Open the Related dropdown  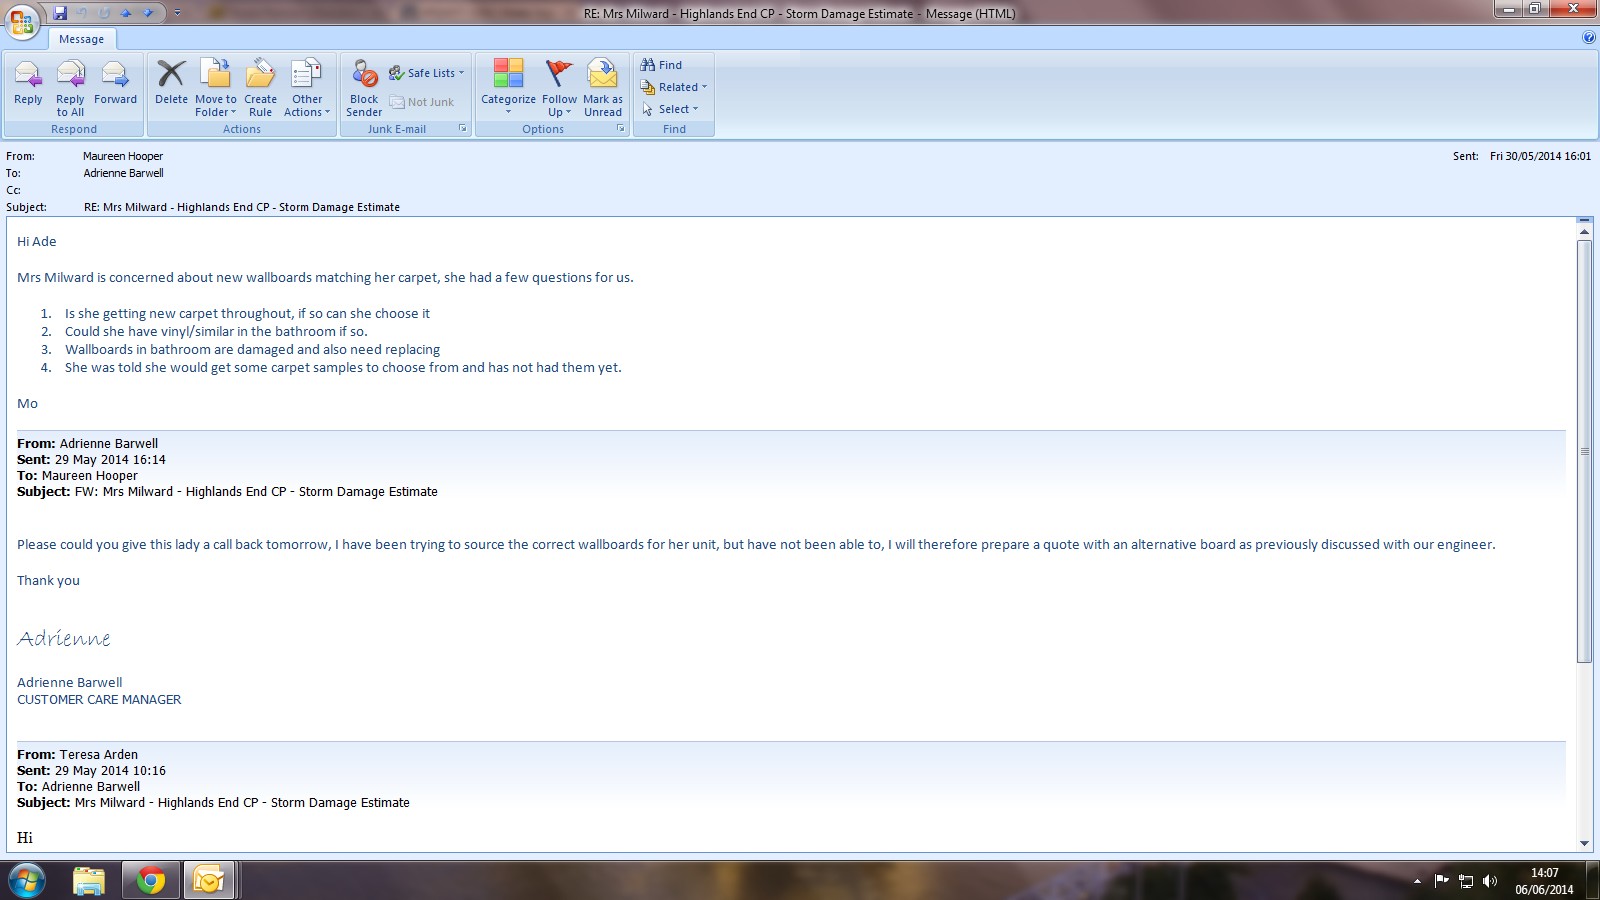tap(674, 87)
